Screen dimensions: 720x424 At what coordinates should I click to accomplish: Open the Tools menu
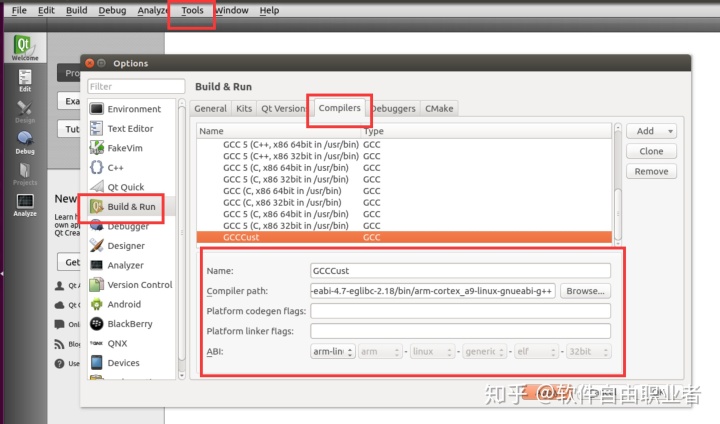pyautogui.click(x=192, y=10)
